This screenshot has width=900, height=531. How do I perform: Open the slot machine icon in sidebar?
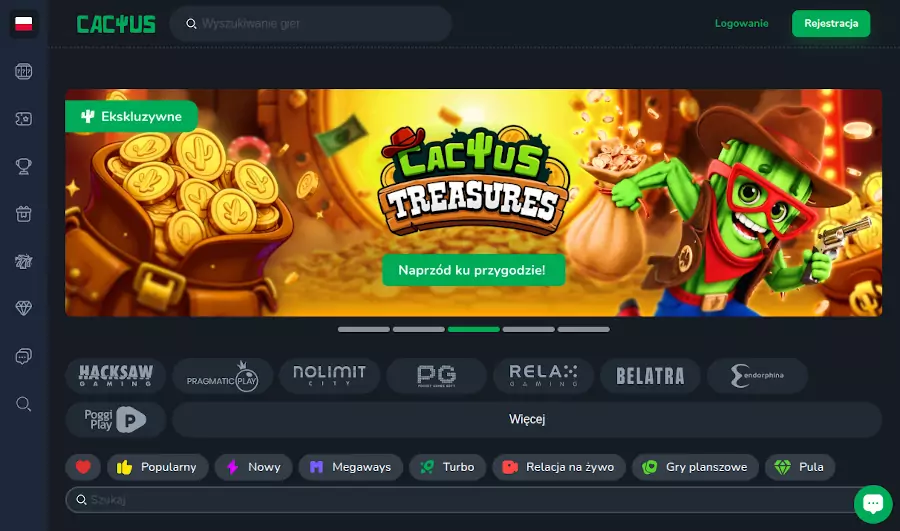pos(24,71)
